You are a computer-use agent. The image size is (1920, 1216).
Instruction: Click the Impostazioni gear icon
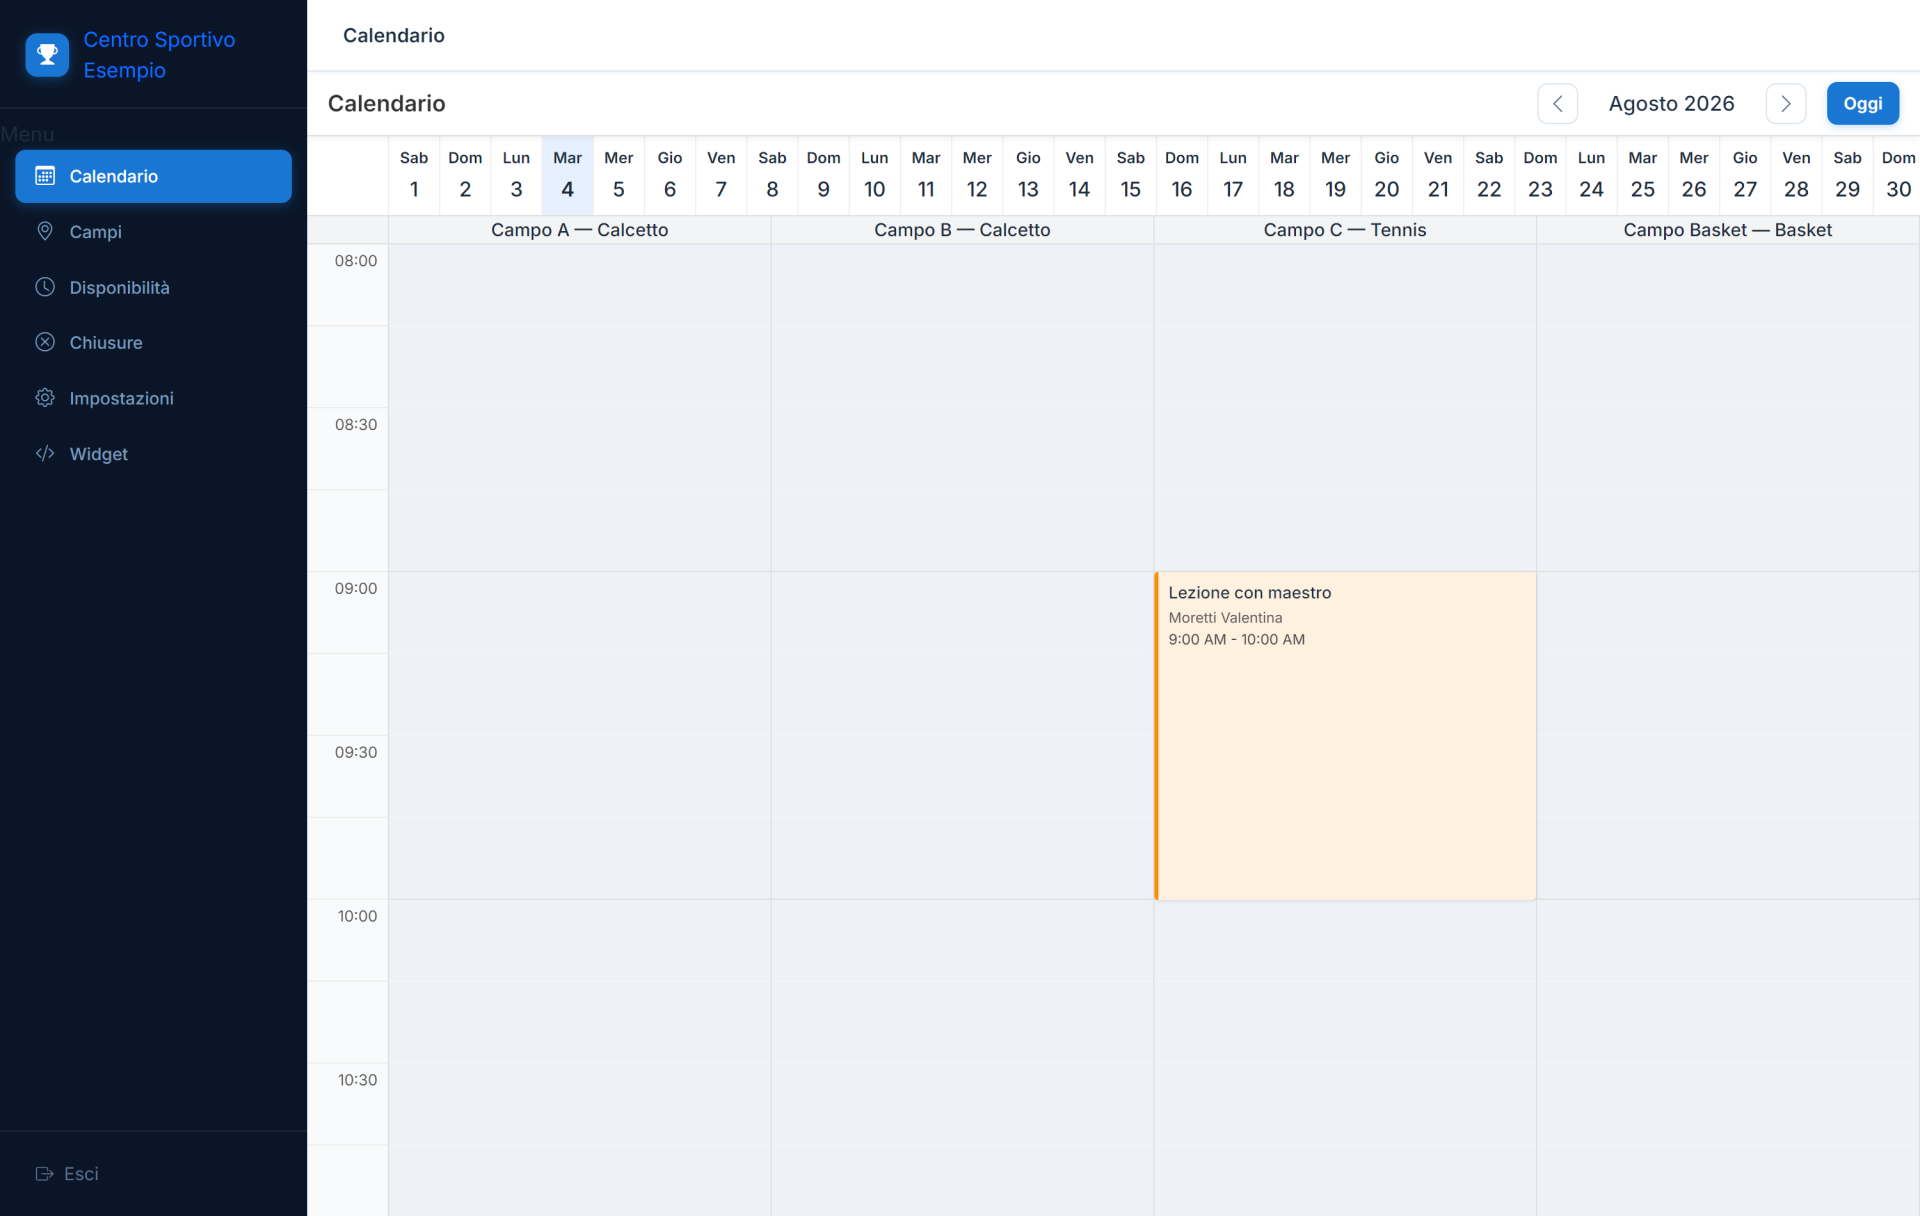pyautogui.click(x=45, y=398)
